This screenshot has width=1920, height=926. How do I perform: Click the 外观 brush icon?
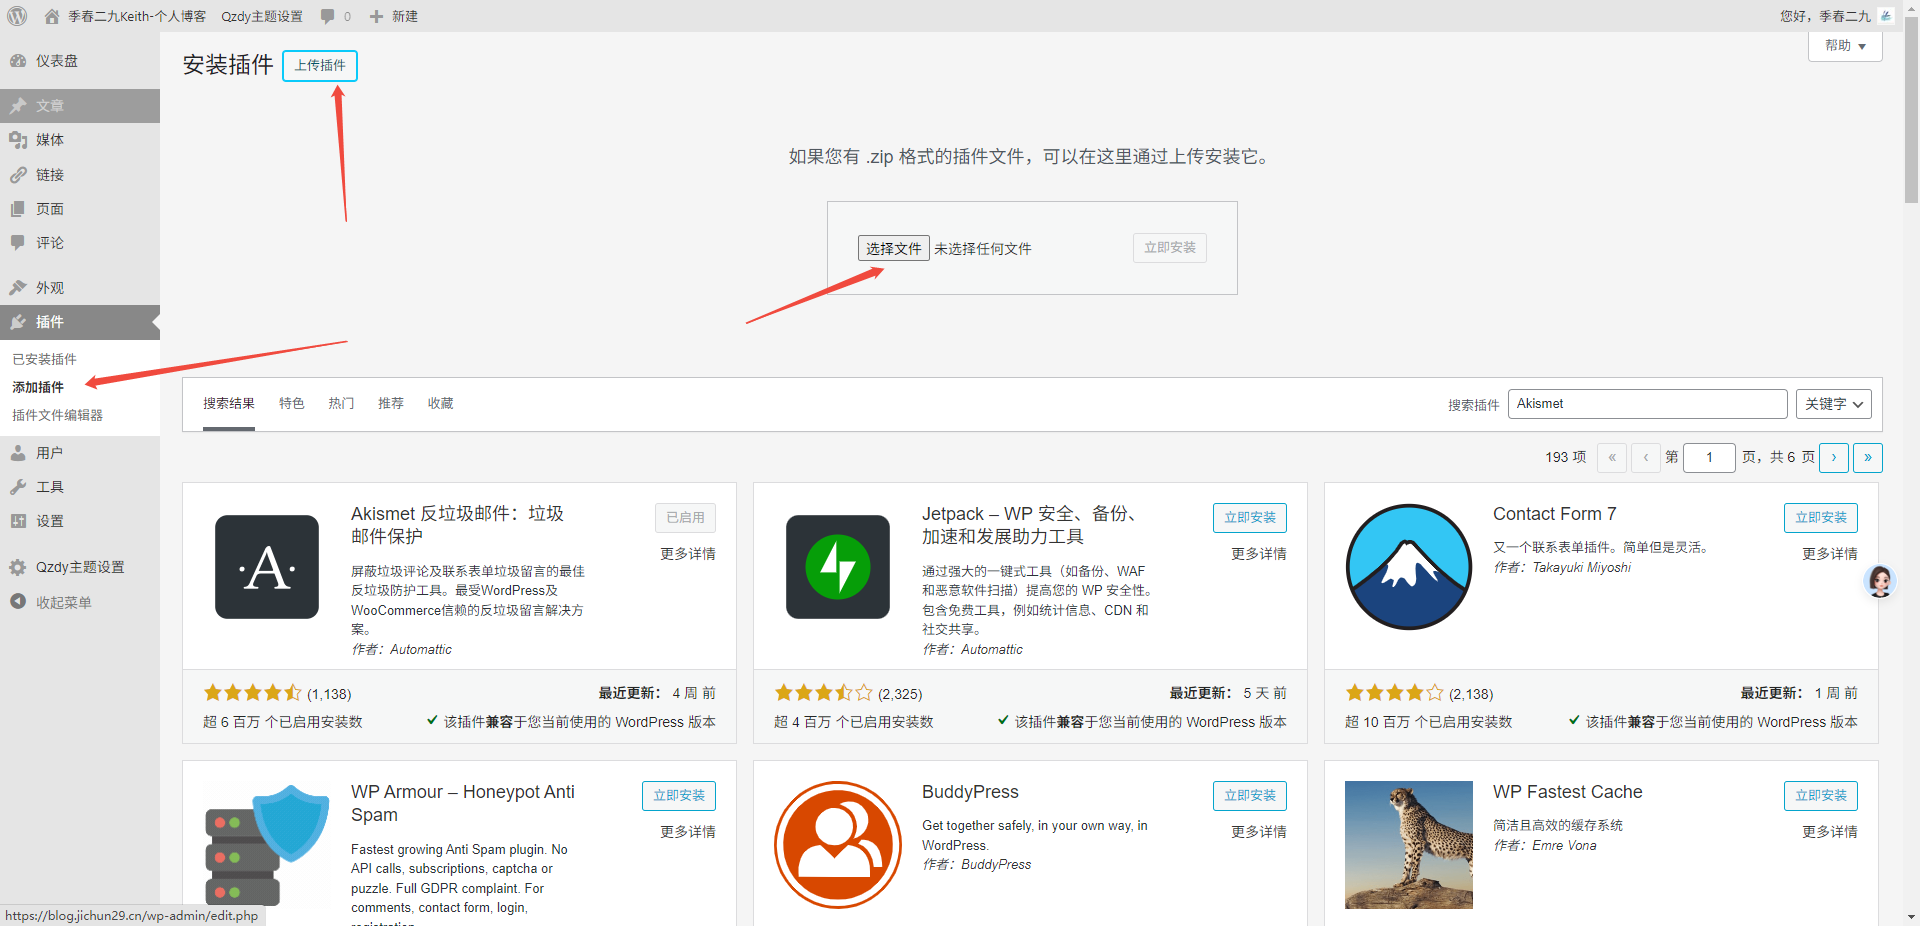click(18, 288)
